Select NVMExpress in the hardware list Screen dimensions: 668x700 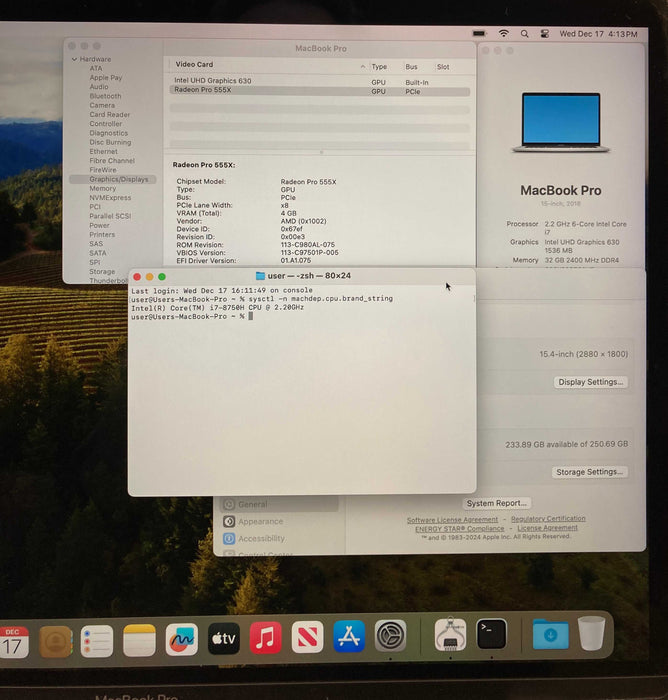coord(110,198)
